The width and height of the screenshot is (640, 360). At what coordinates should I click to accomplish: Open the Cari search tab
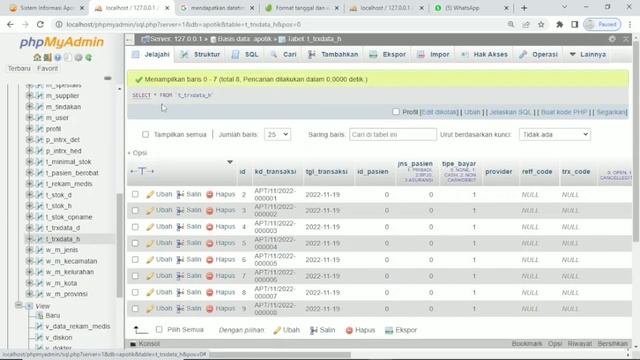pos(283,54)
